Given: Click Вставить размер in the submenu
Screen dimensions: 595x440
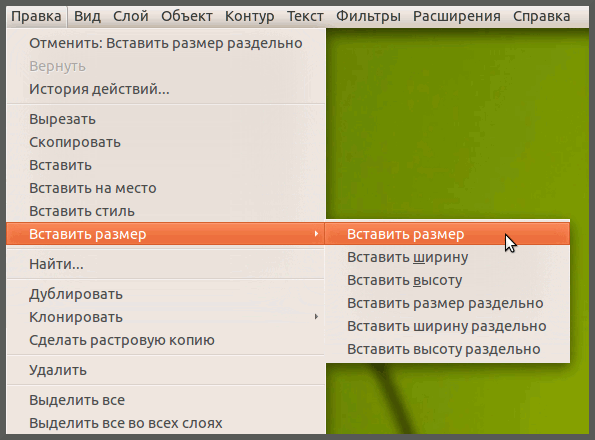Looking at the screenshot, I should pos(448,234).
